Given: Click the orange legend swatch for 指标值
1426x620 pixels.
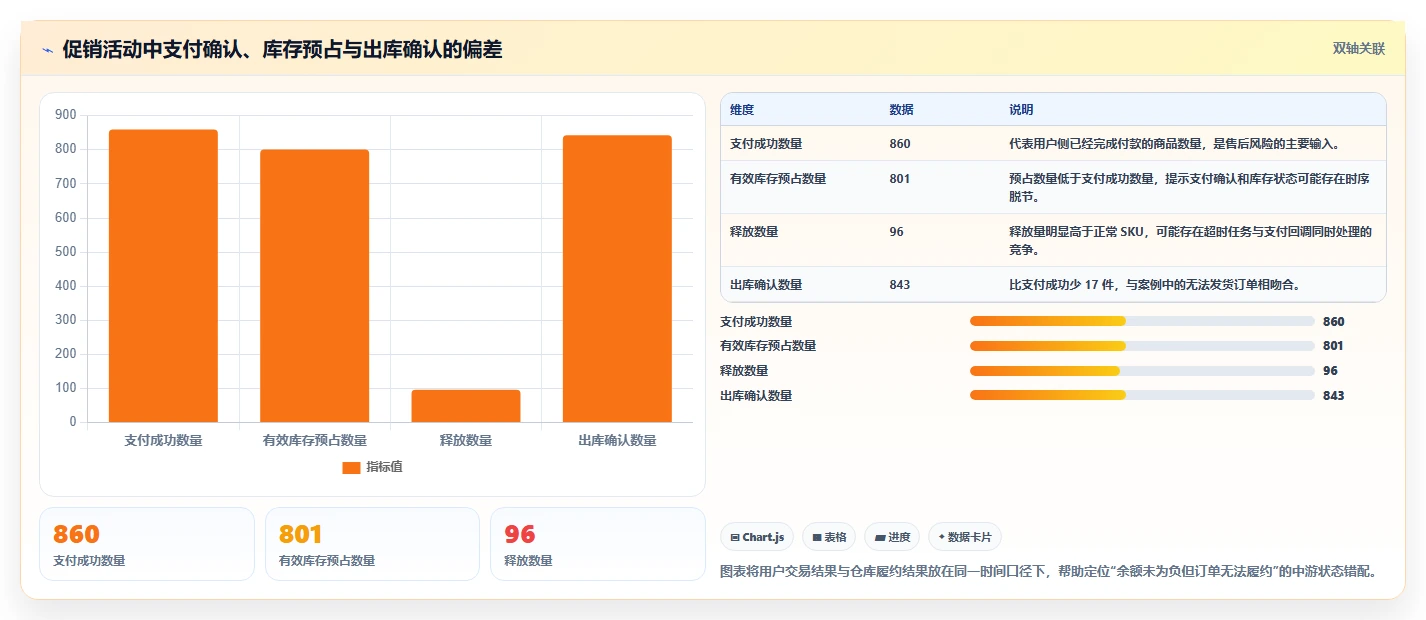Looking at the screenshot, I should coord(351,467).
